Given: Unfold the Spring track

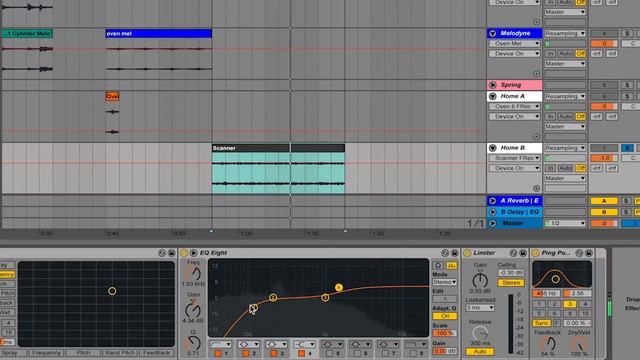Looking at the screenshot, I should click(x=493, y=85).
